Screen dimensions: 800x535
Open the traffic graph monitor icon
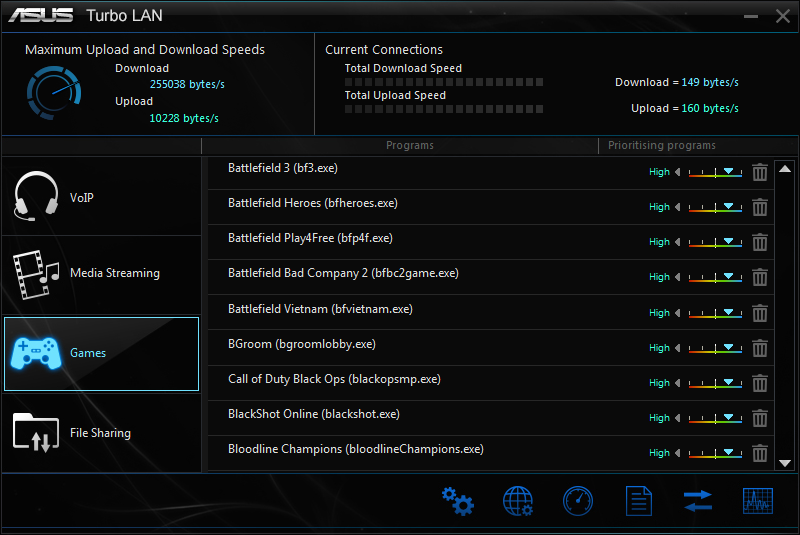tap(758, 500)
